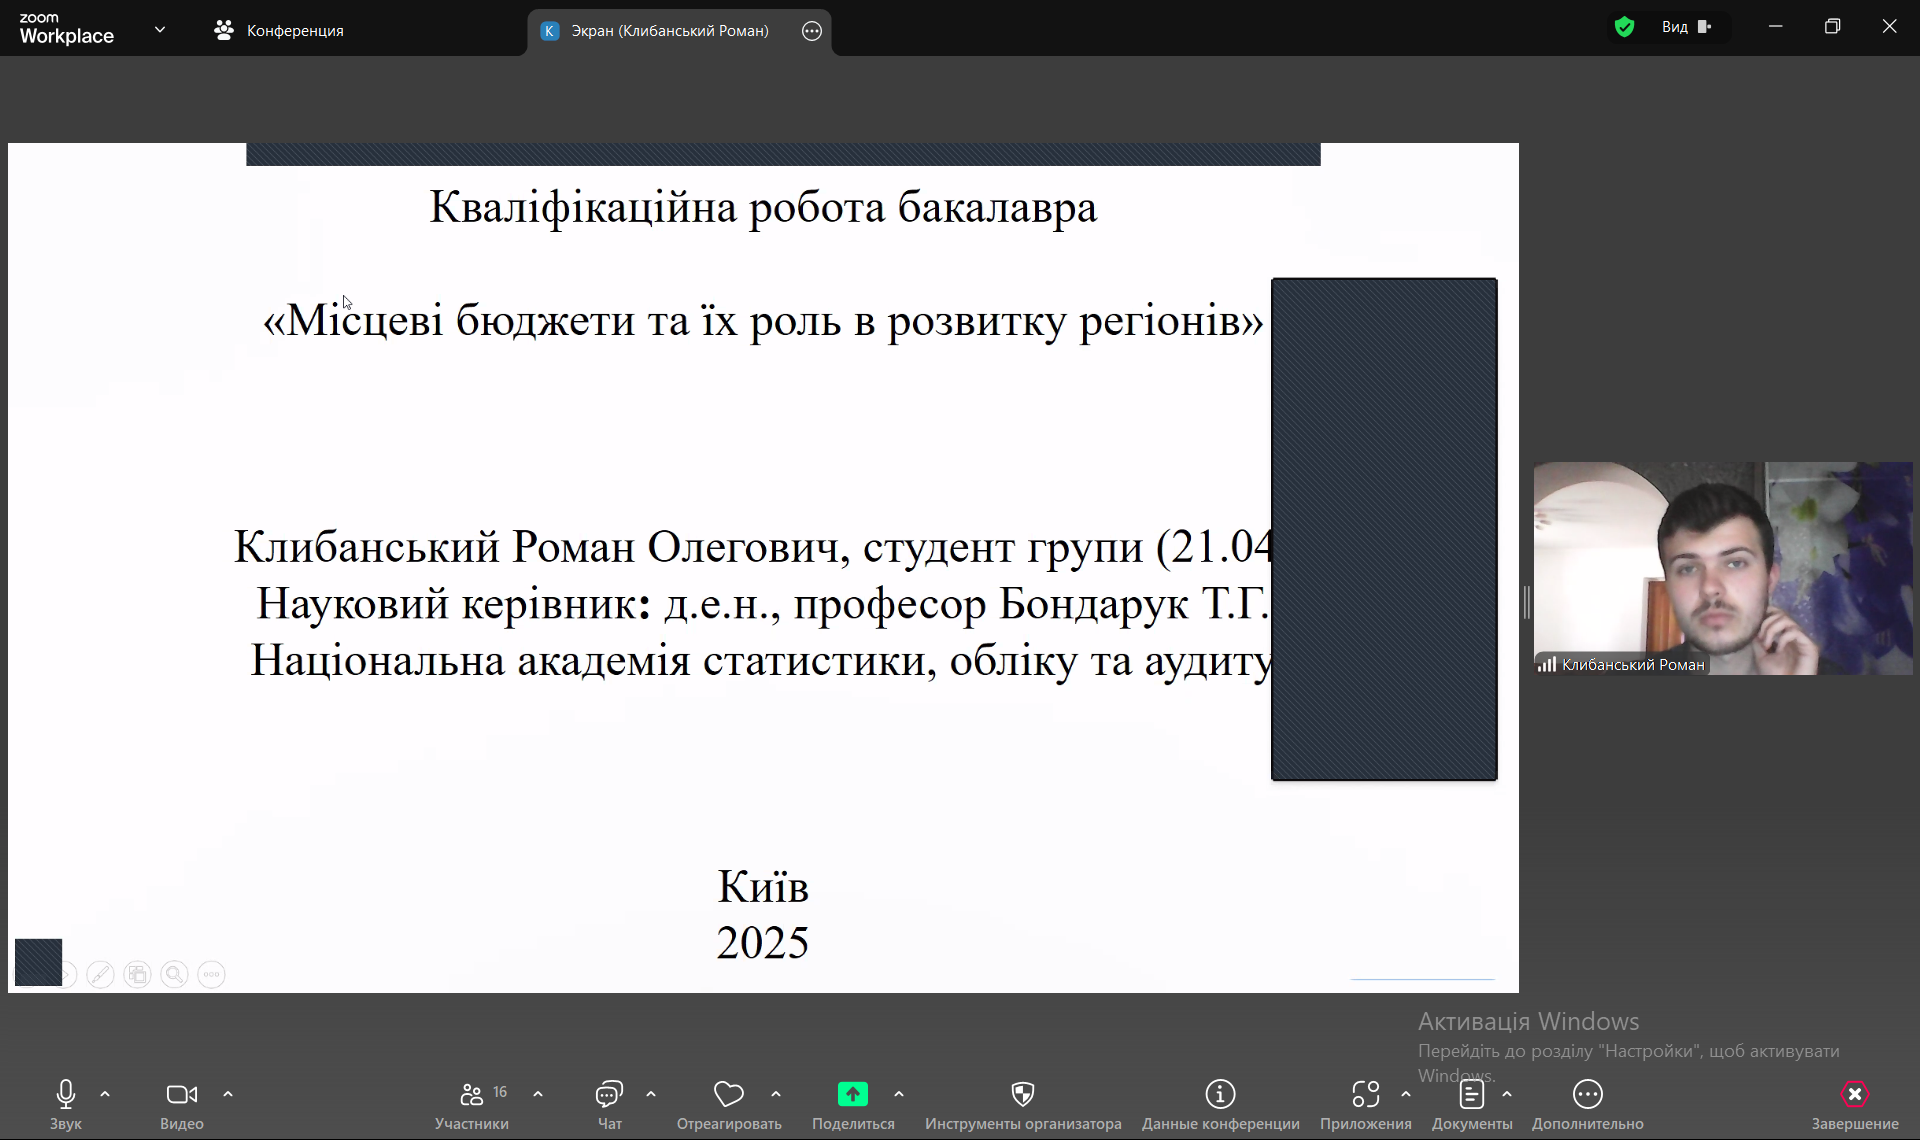Open Инструменты организатора host tools shield
The width and height of the screenshot is (1920, 1140).
[x=1022, y=1095]
